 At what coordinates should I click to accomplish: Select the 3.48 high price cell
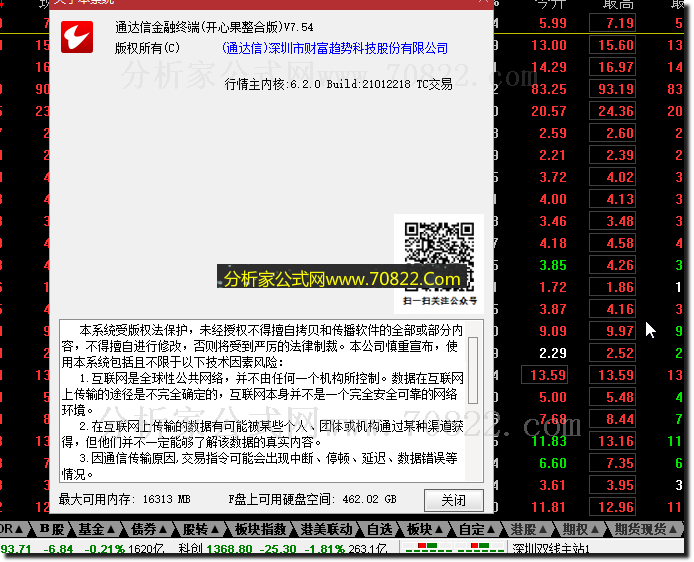[613, 221]
